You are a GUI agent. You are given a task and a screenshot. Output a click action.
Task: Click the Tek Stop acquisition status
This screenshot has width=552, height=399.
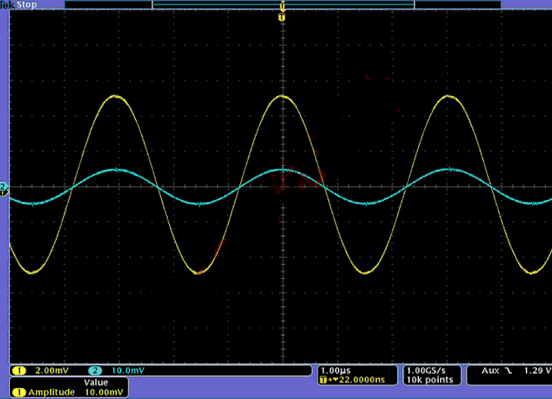pos(19,5)
